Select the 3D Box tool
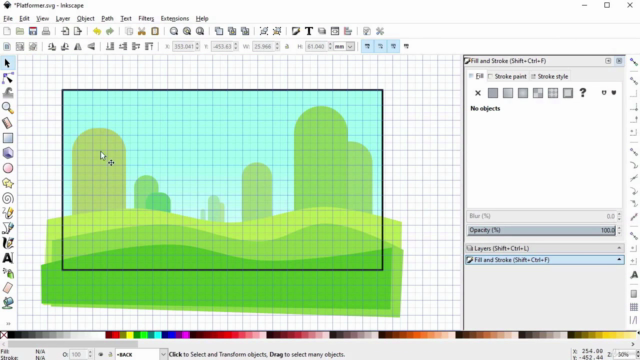Screen dimensions: 640x360 7,153
